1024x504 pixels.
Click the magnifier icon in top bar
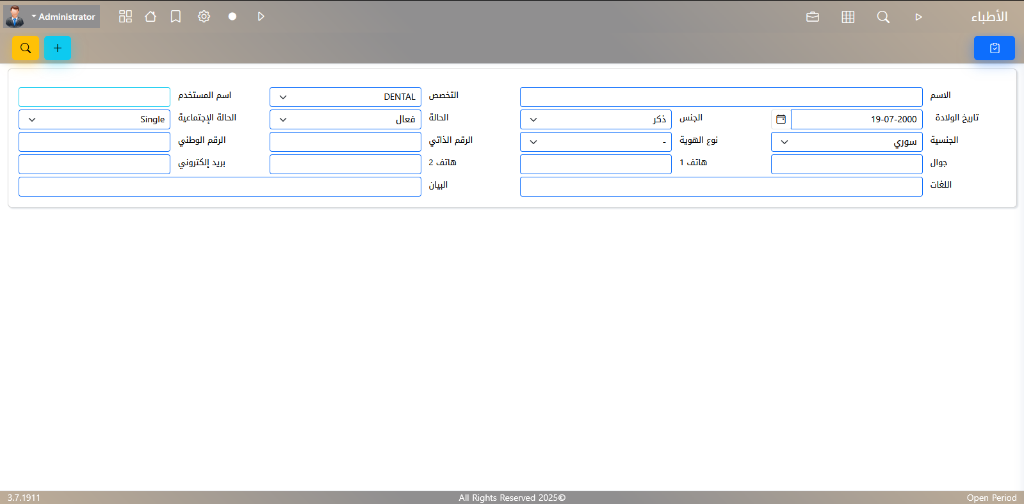(x=883, y=17)
